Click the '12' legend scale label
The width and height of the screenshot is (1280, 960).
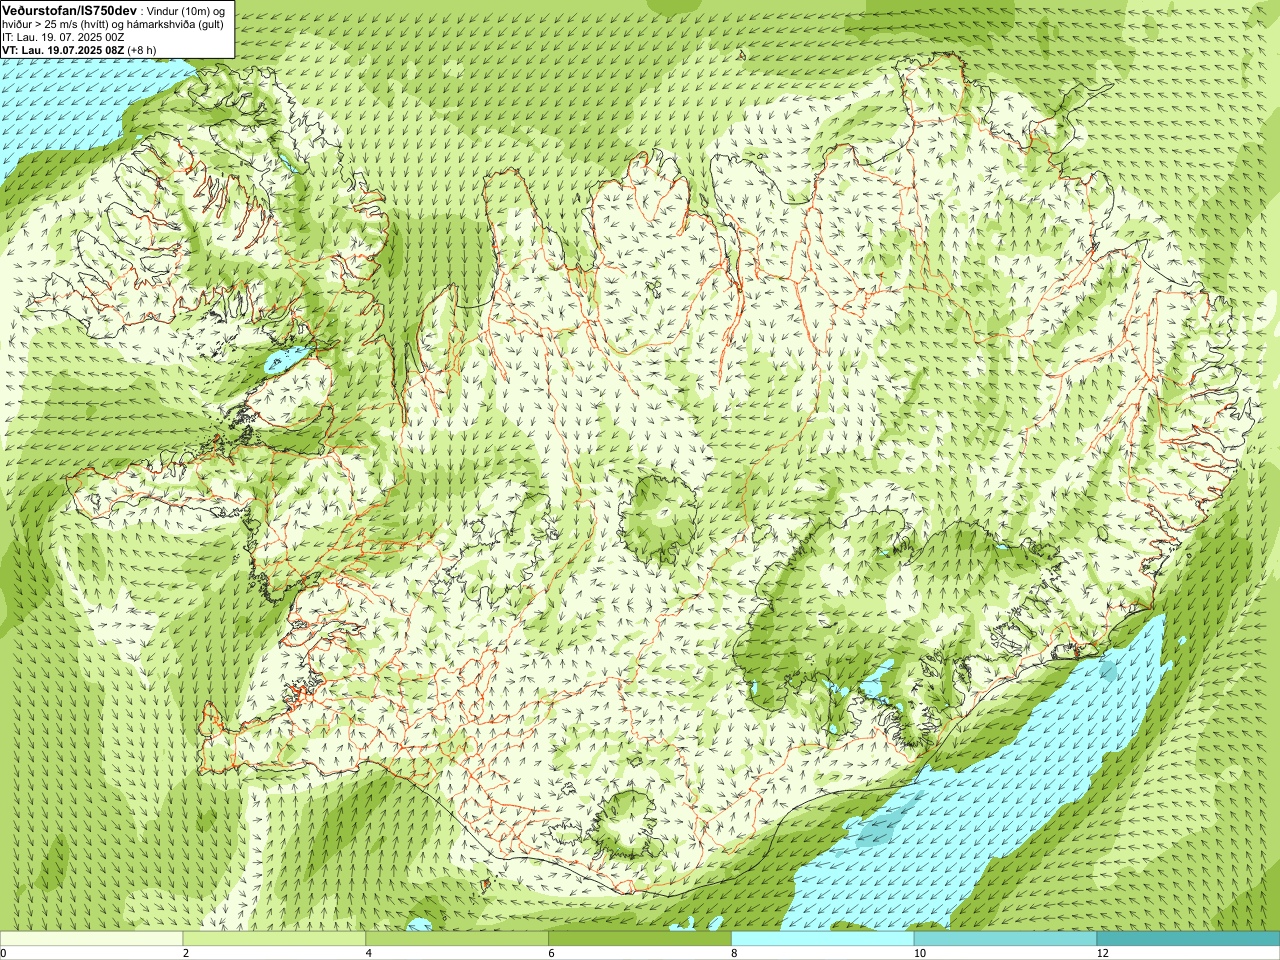point(1102,953)
